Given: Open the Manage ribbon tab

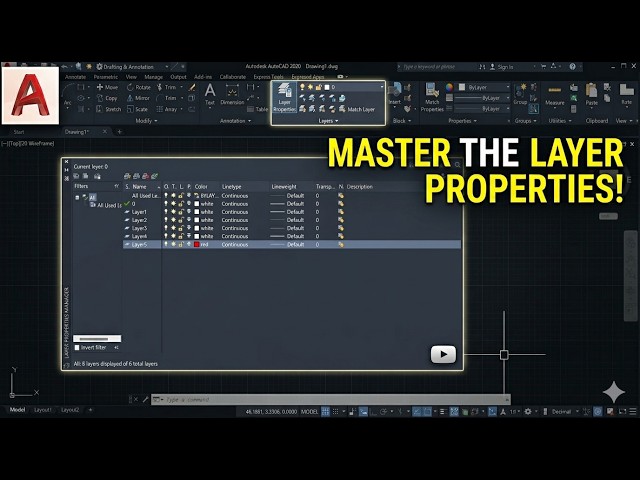Looking at the screenshot, I should tap(153, 77).
